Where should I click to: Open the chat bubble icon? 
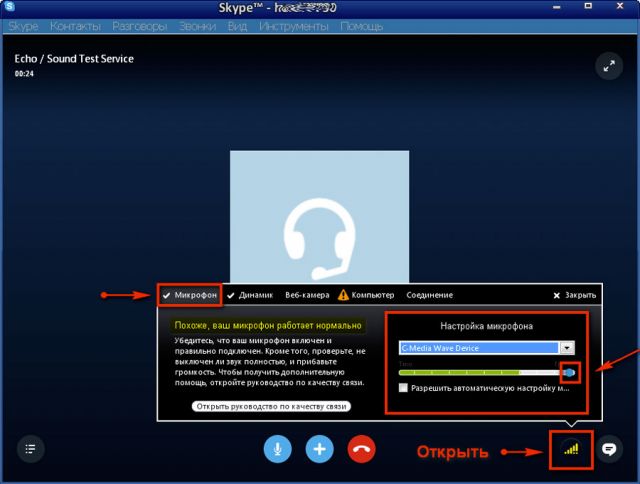[609, 449]
